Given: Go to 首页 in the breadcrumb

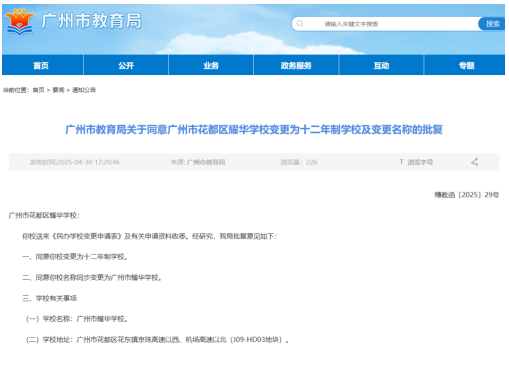Looking at the screenshot, I should 38,90.
